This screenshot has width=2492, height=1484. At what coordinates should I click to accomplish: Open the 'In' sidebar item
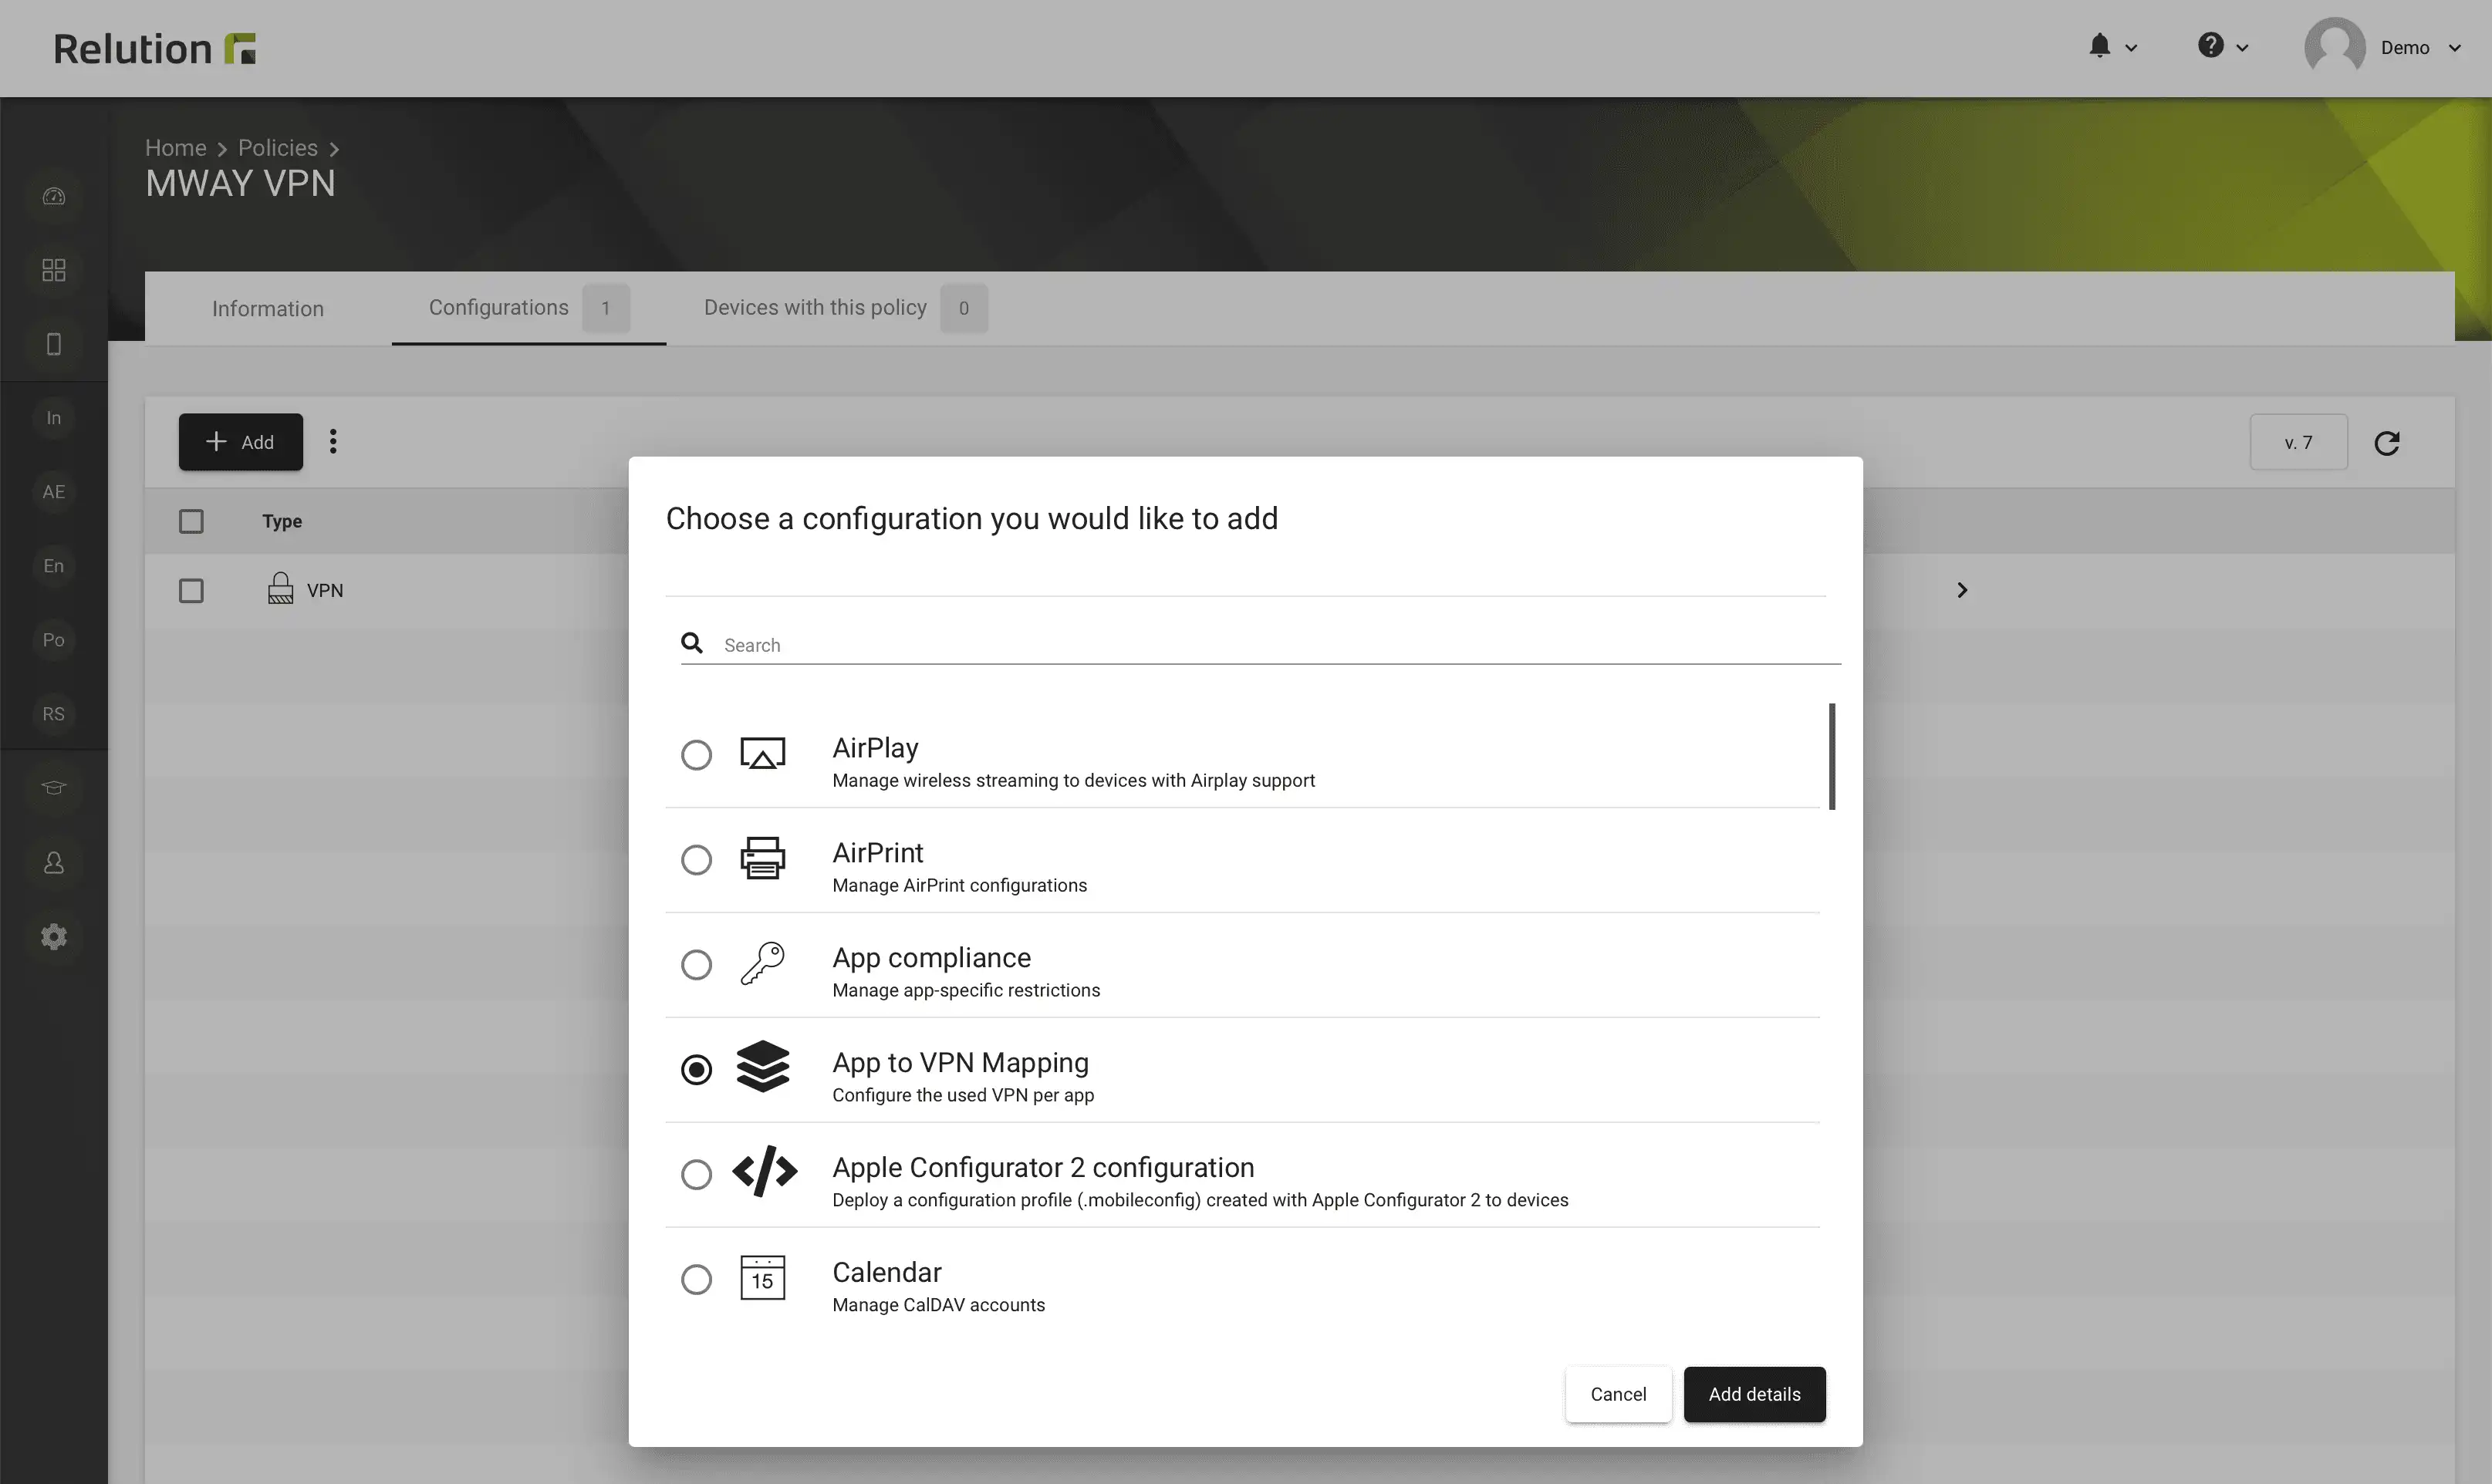54,418
